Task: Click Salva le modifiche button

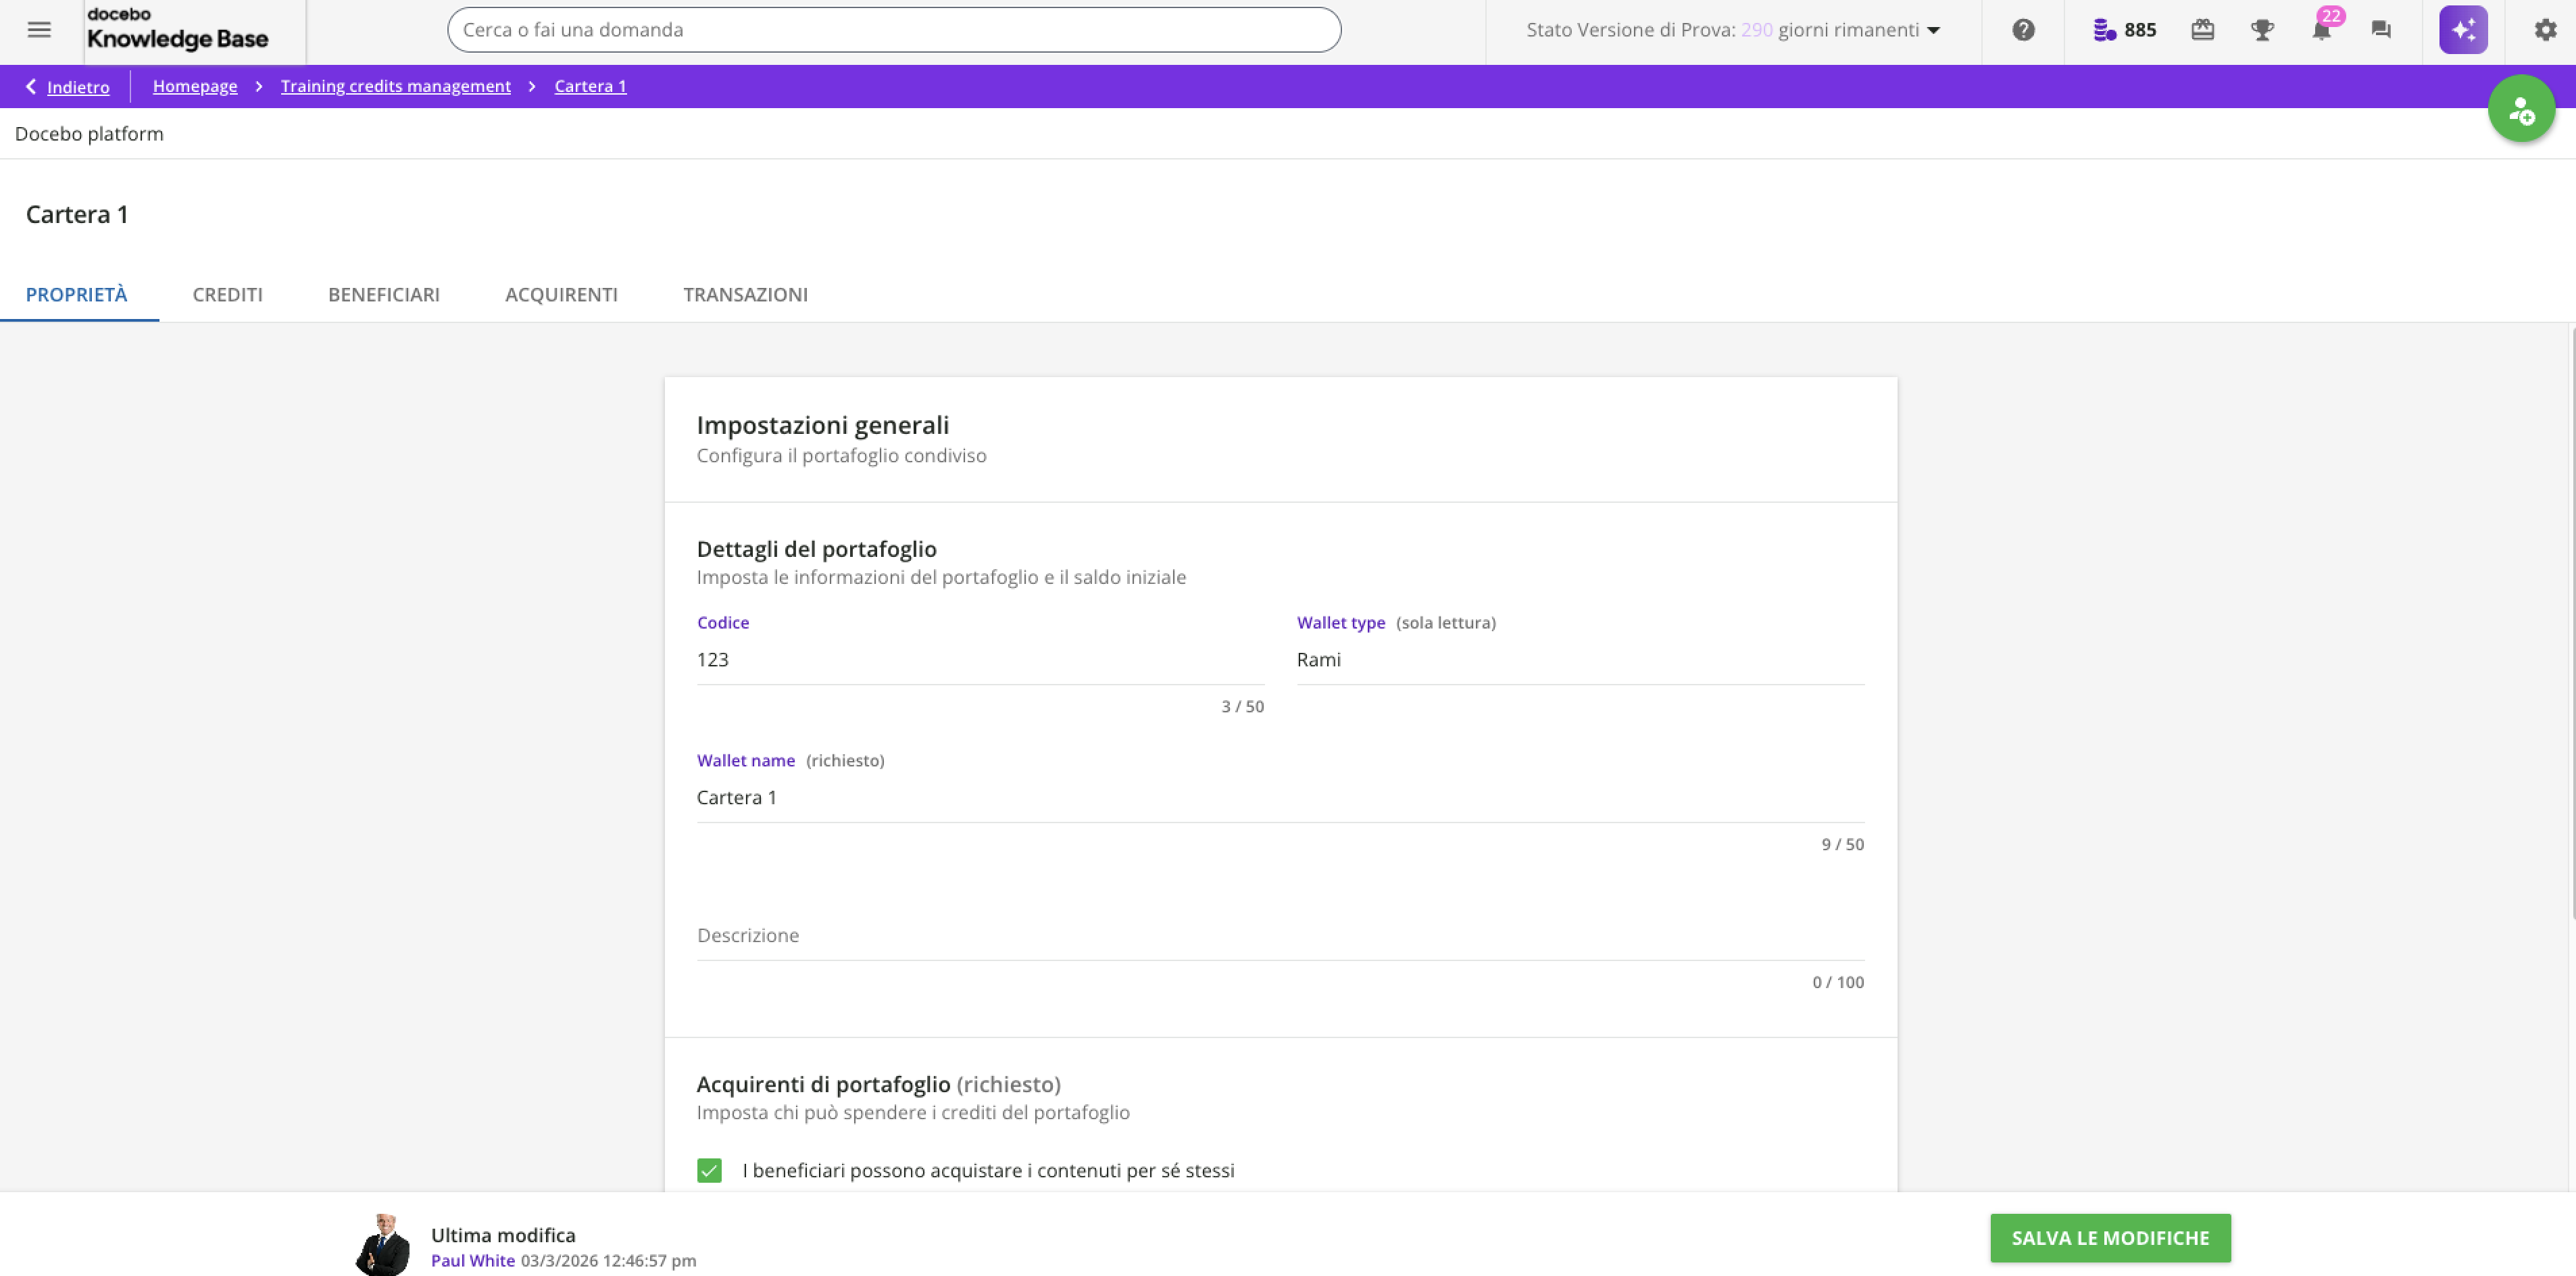Action: tap(2109, 1238)
